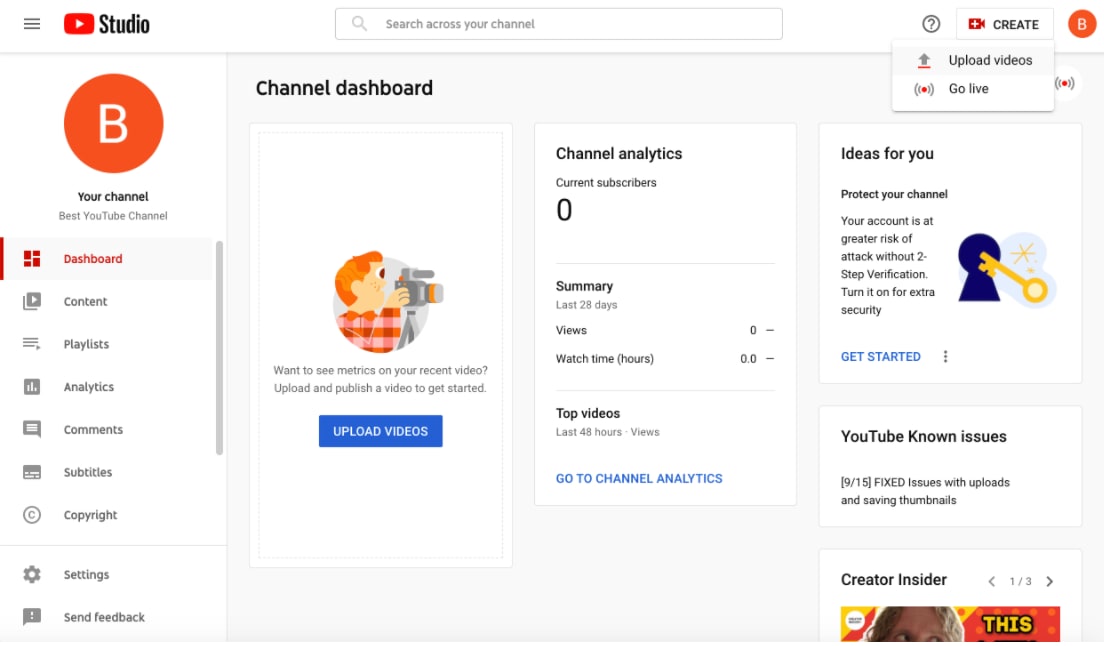The height and width of the screenshot is (646, 1104).
Task: Click GO TO CHANNEL ANALYTICS link
Action: pyautogui.click(x=639, y=479)
